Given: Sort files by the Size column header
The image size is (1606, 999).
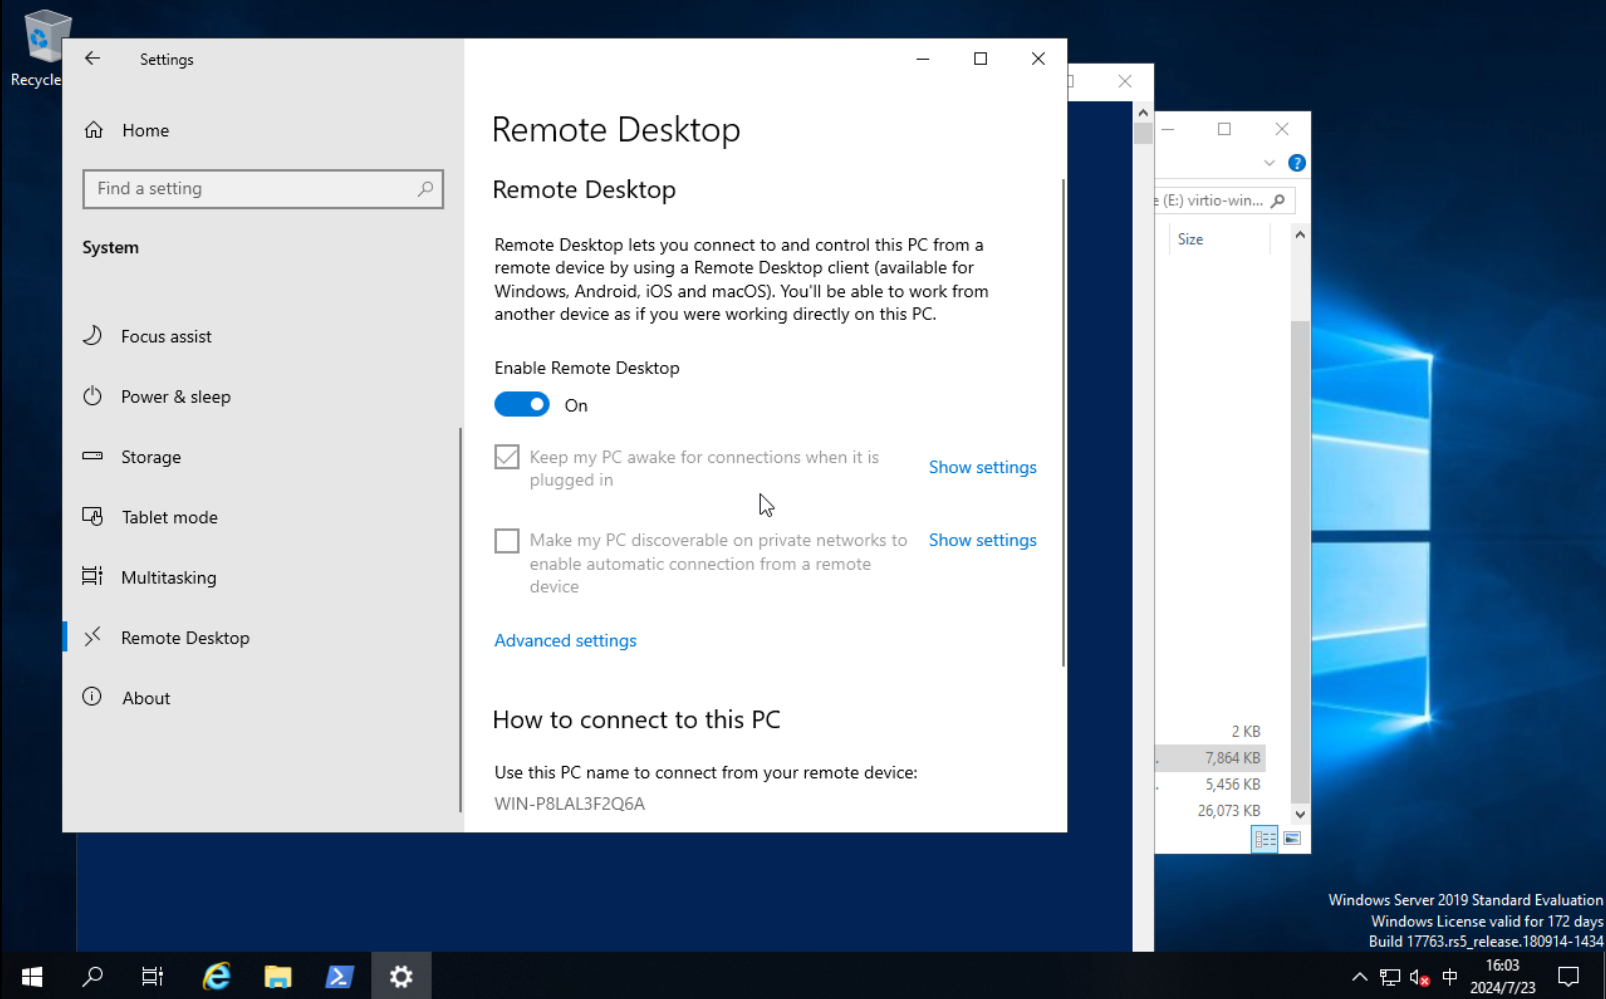Looking at the screenshot, I should [1190, 238].
